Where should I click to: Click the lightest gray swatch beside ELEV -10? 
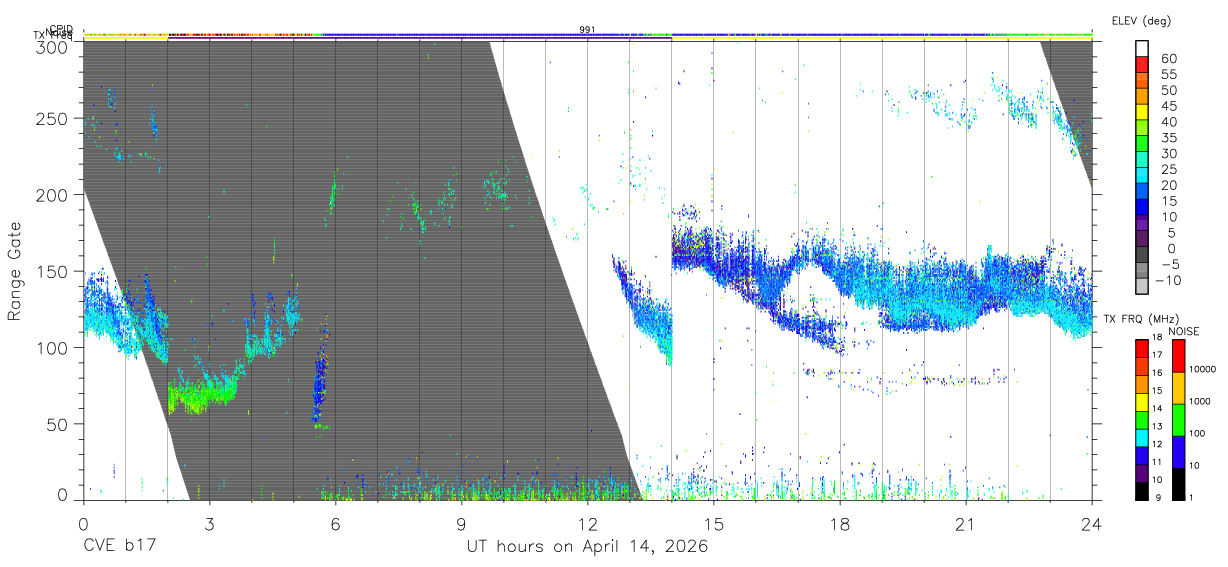(1142, 286)
